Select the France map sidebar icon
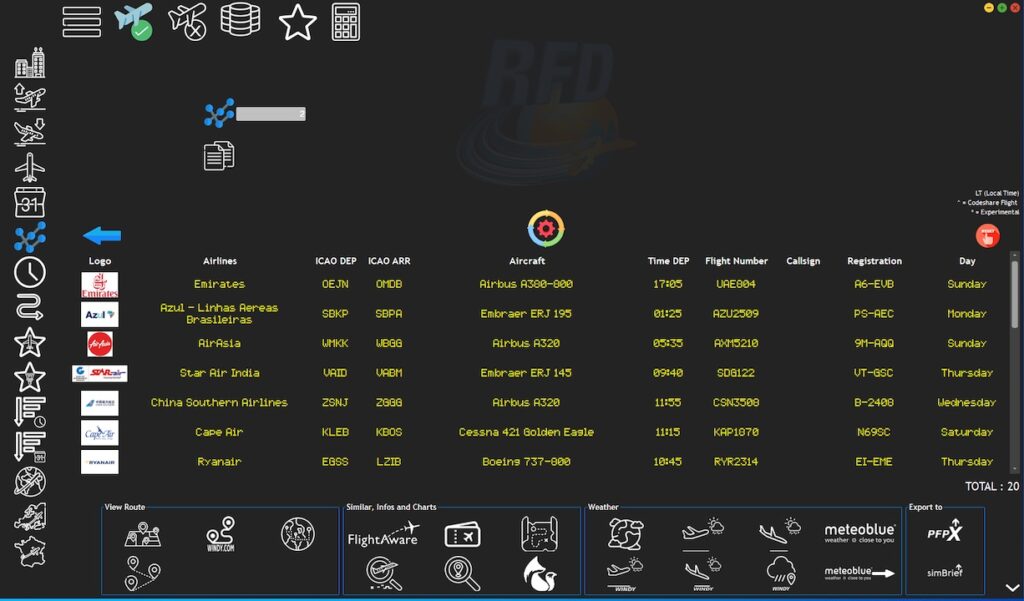This screenshot has width=1024, height=601. (30, 551)
